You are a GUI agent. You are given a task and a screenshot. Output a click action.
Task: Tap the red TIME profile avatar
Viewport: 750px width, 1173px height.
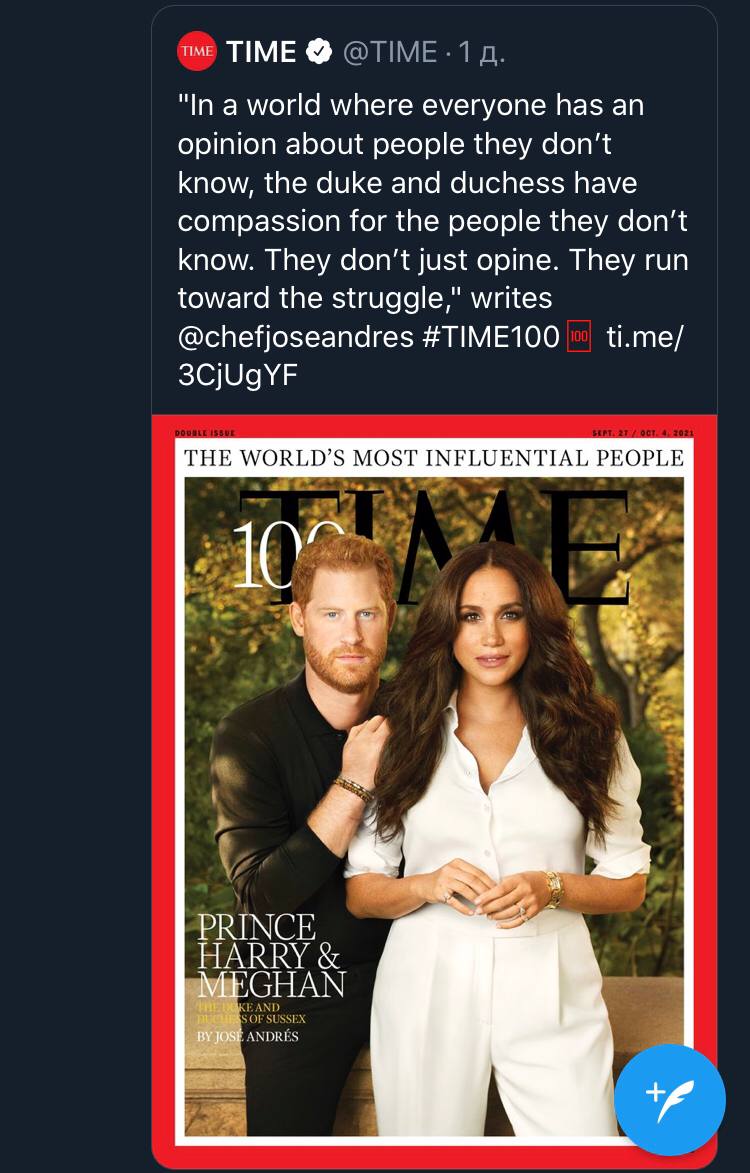(x=197, y=52)
